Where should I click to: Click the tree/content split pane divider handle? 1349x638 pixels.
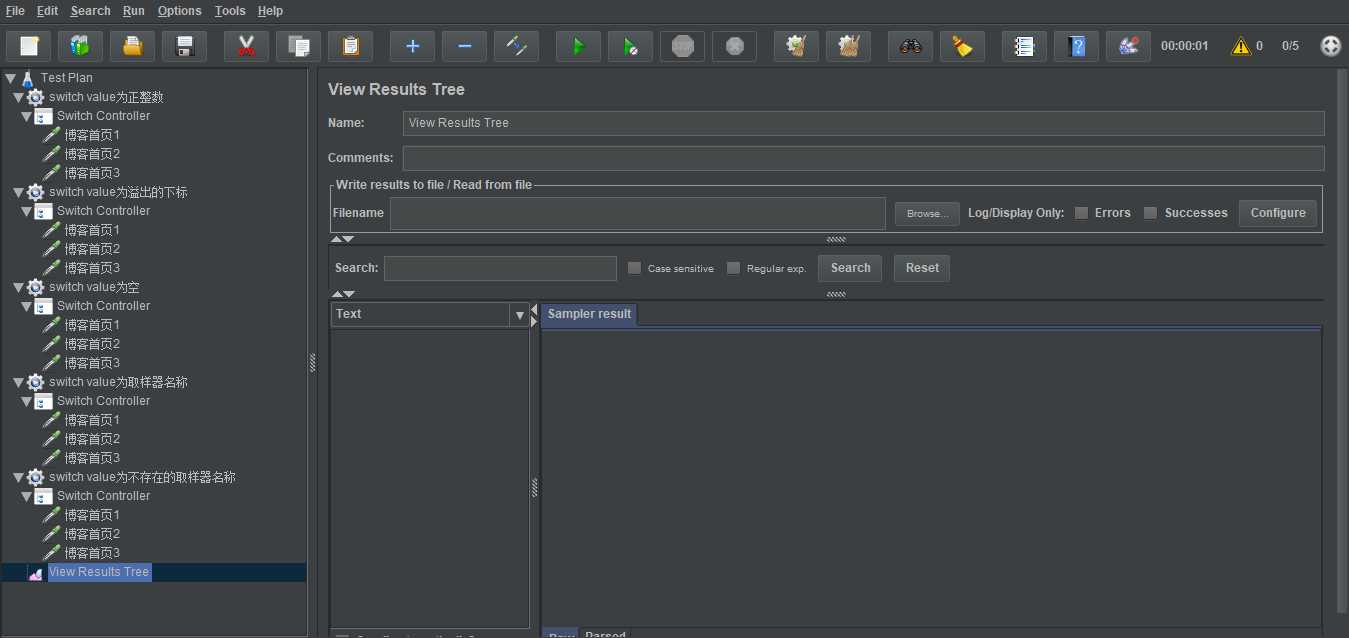(x=312, y=363)
